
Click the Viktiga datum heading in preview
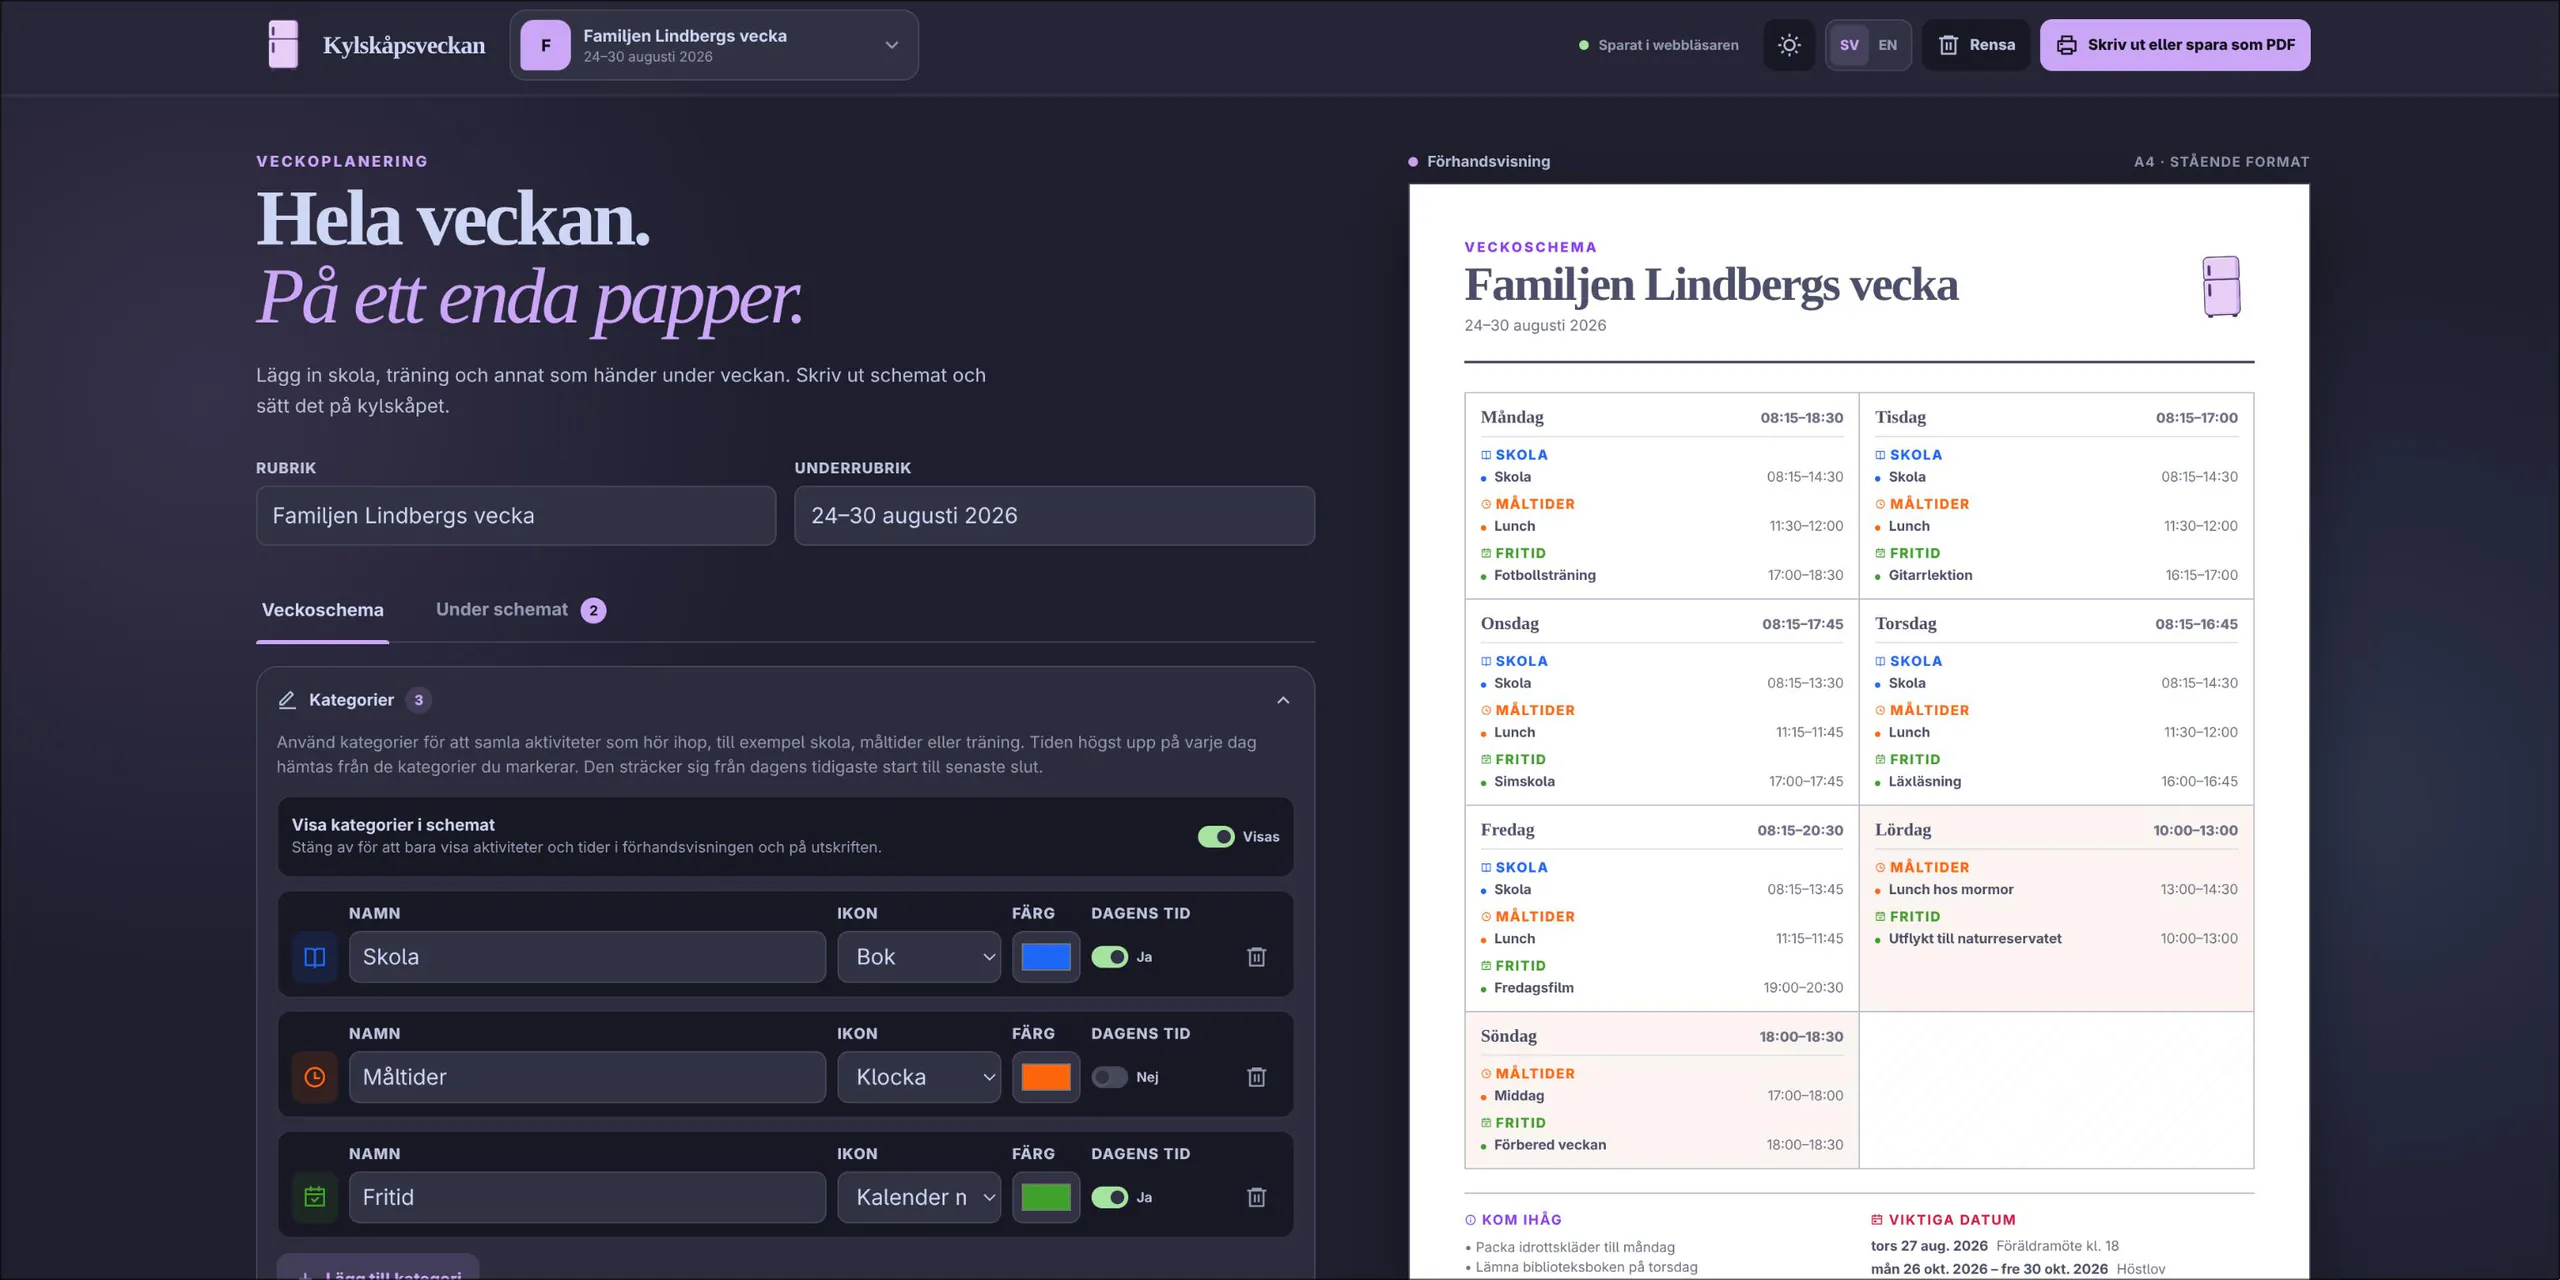pyautogui.click(x=1942, y=1220)
